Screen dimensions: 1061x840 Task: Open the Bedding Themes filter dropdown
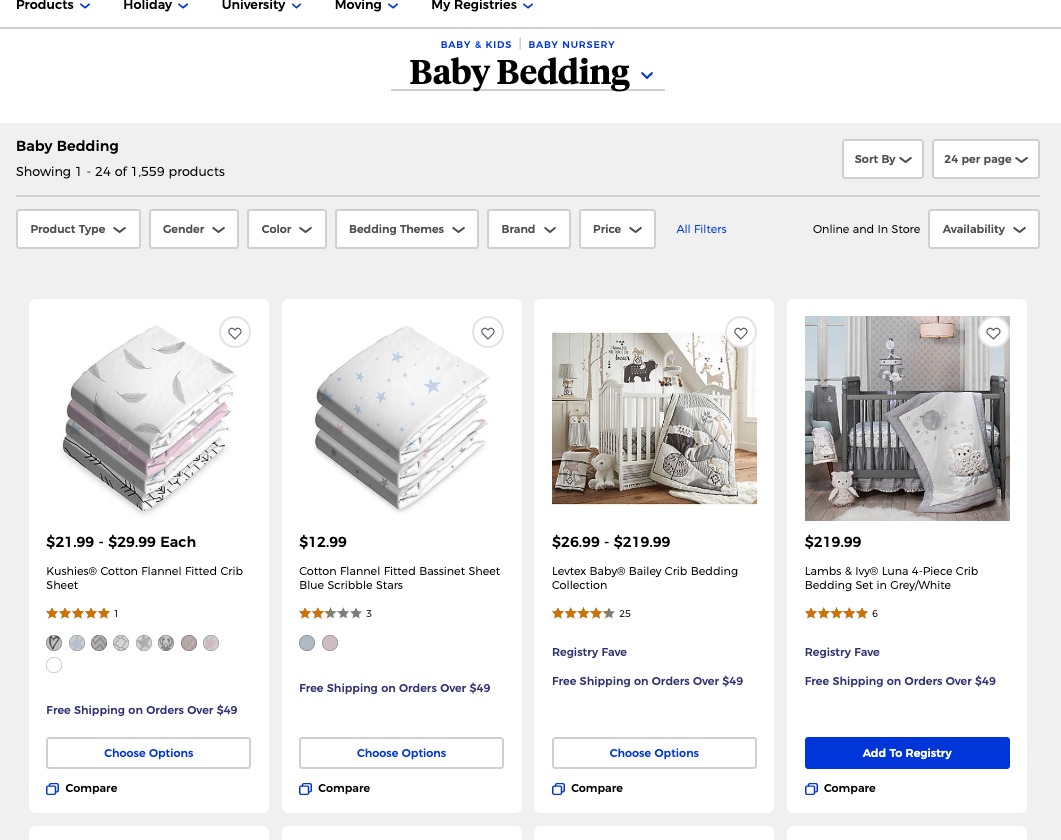[407, 229]
